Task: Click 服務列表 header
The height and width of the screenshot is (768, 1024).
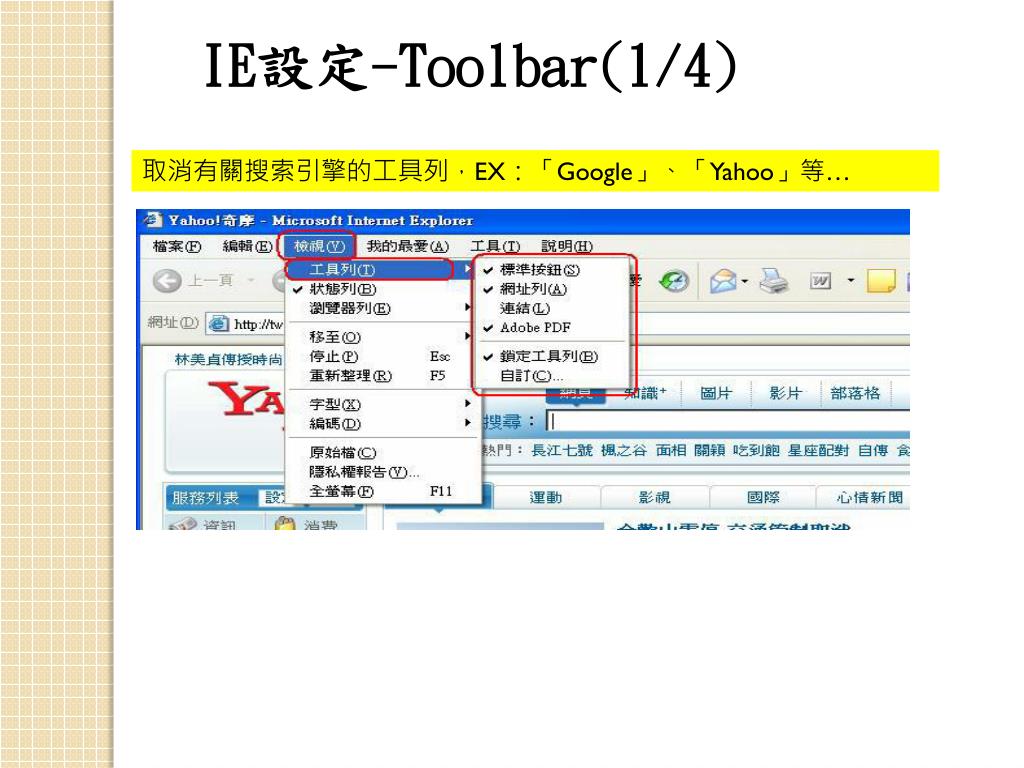Action: coord(205,498)
